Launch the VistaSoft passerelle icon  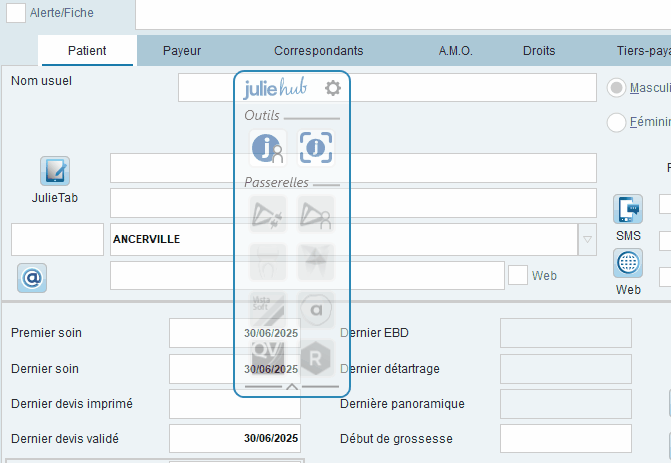click(x=268, y=310)
